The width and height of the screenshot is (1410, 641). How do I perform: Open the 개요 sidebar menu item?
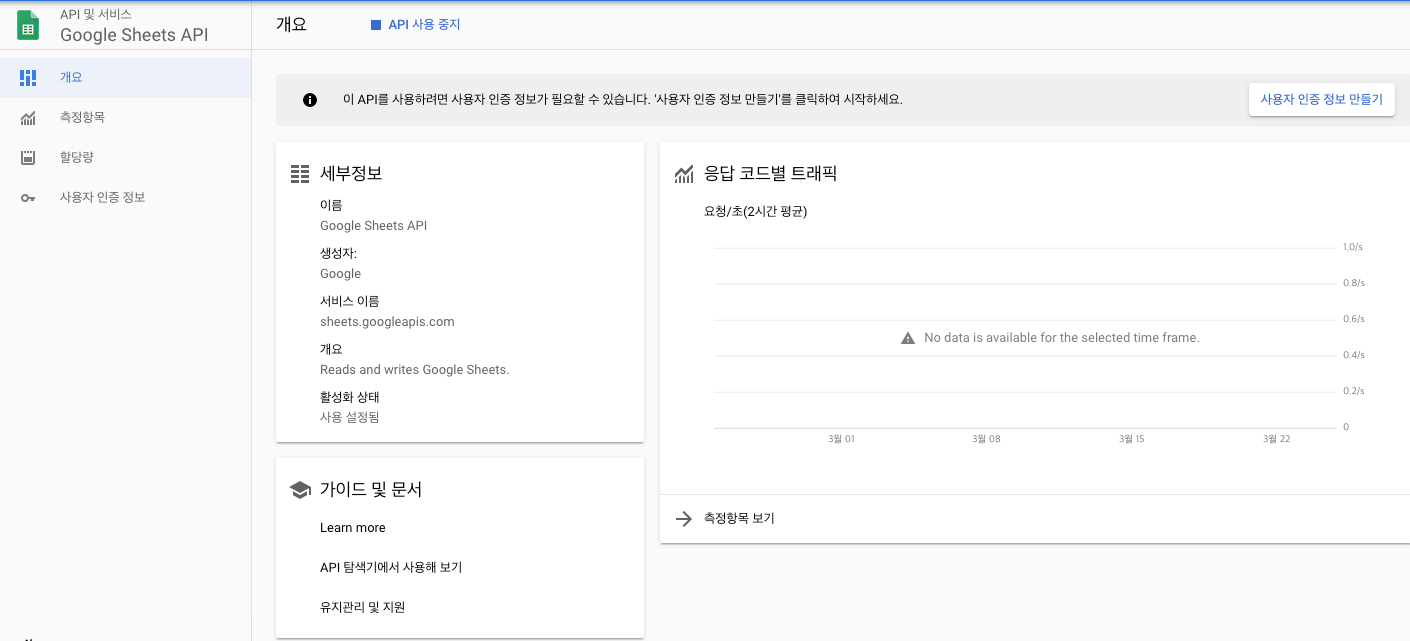(x=125, y=77)
